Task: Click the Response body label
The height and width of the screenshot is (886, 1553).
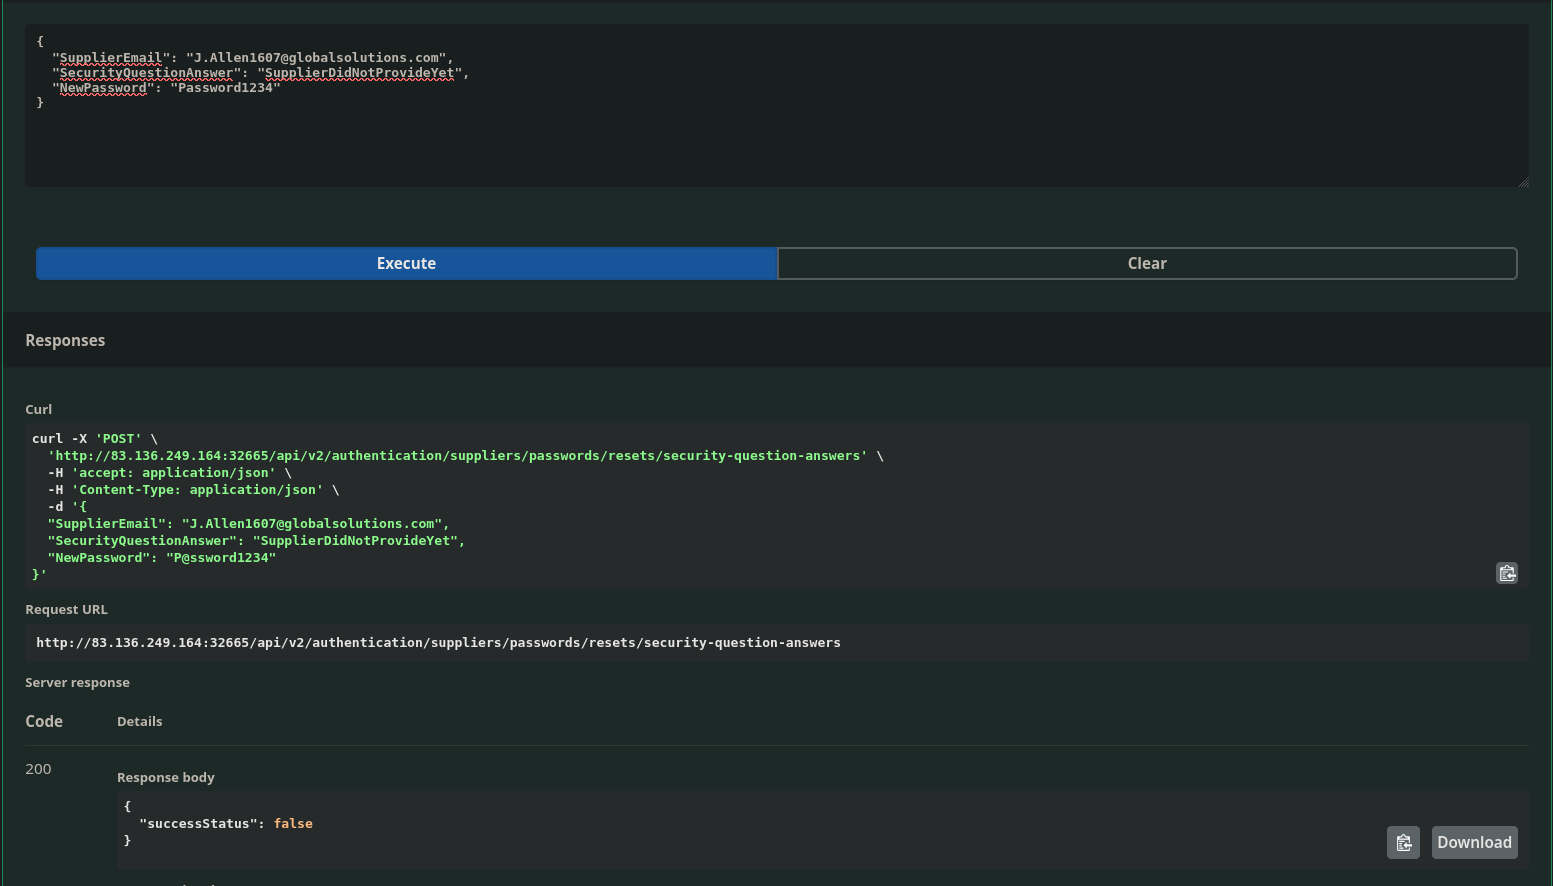Action: click(165, 777)
